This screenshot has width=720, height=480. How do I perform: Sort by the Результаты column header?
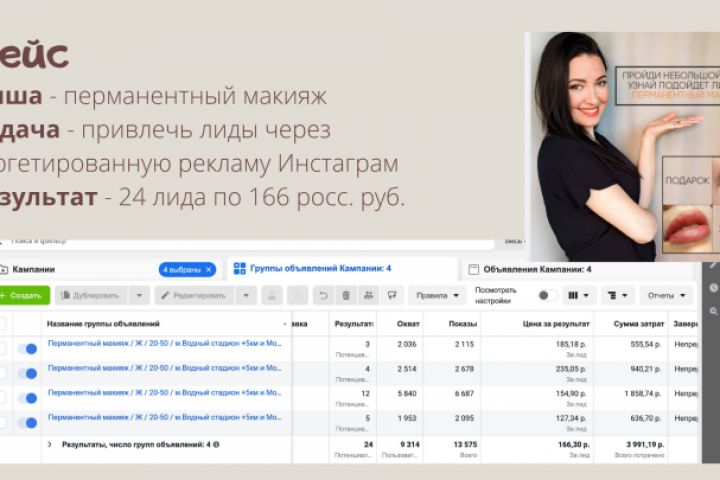(x=354, y=324)
